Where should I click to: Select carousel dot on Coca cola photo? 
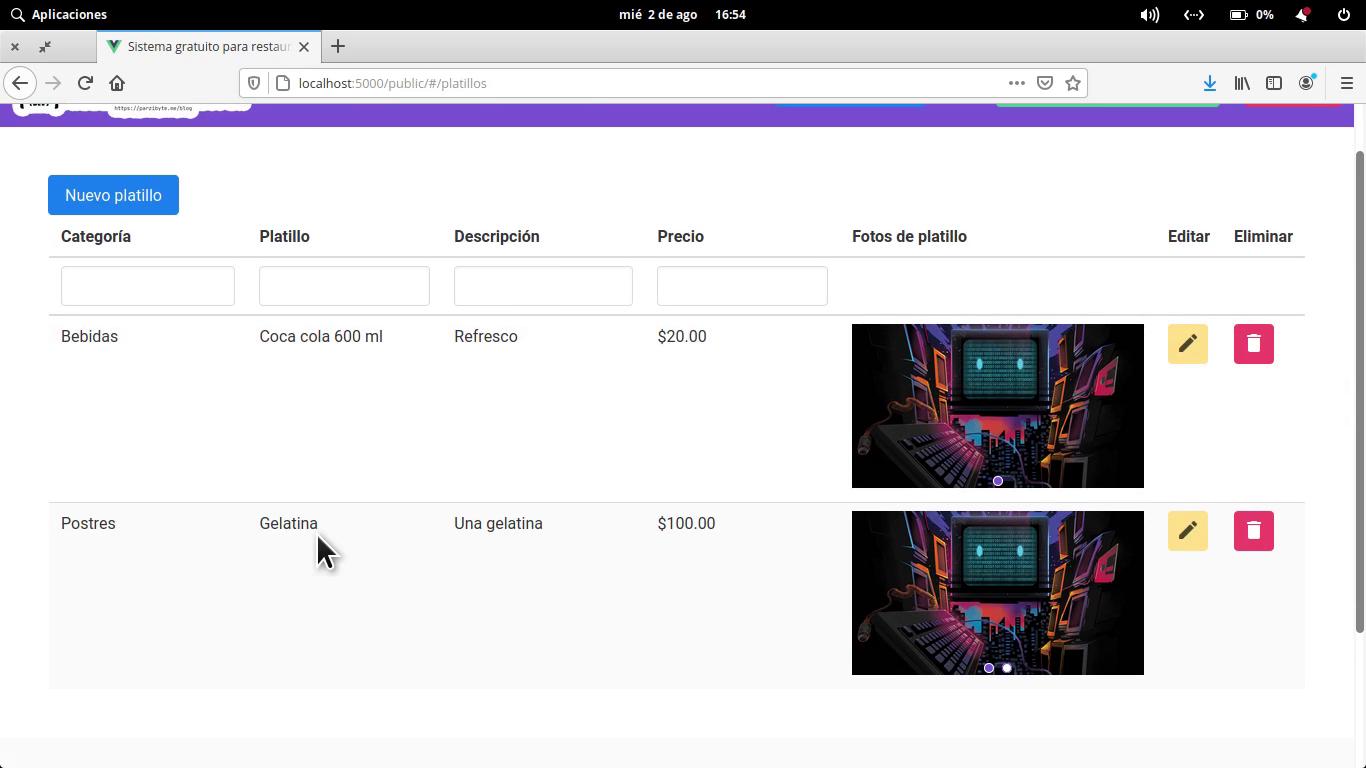[x=998, y=481]
